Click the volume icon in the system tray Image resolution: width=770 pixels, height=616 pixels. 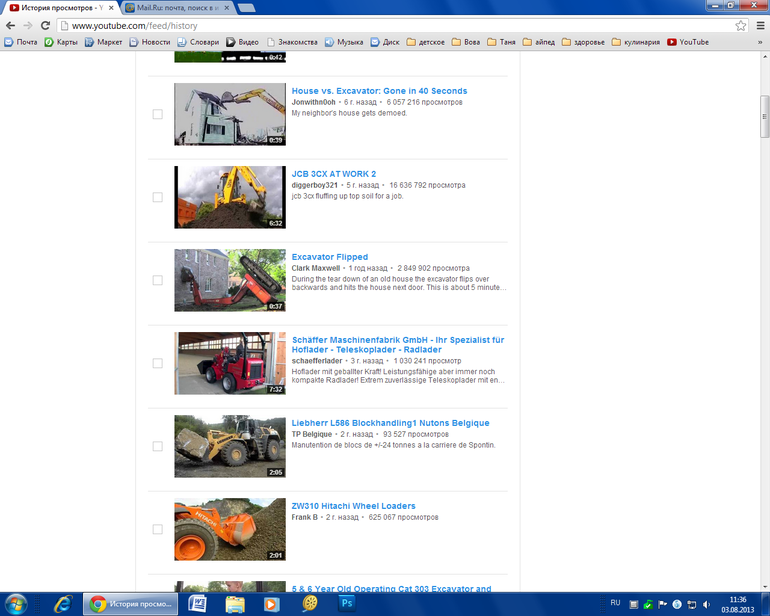706,604
